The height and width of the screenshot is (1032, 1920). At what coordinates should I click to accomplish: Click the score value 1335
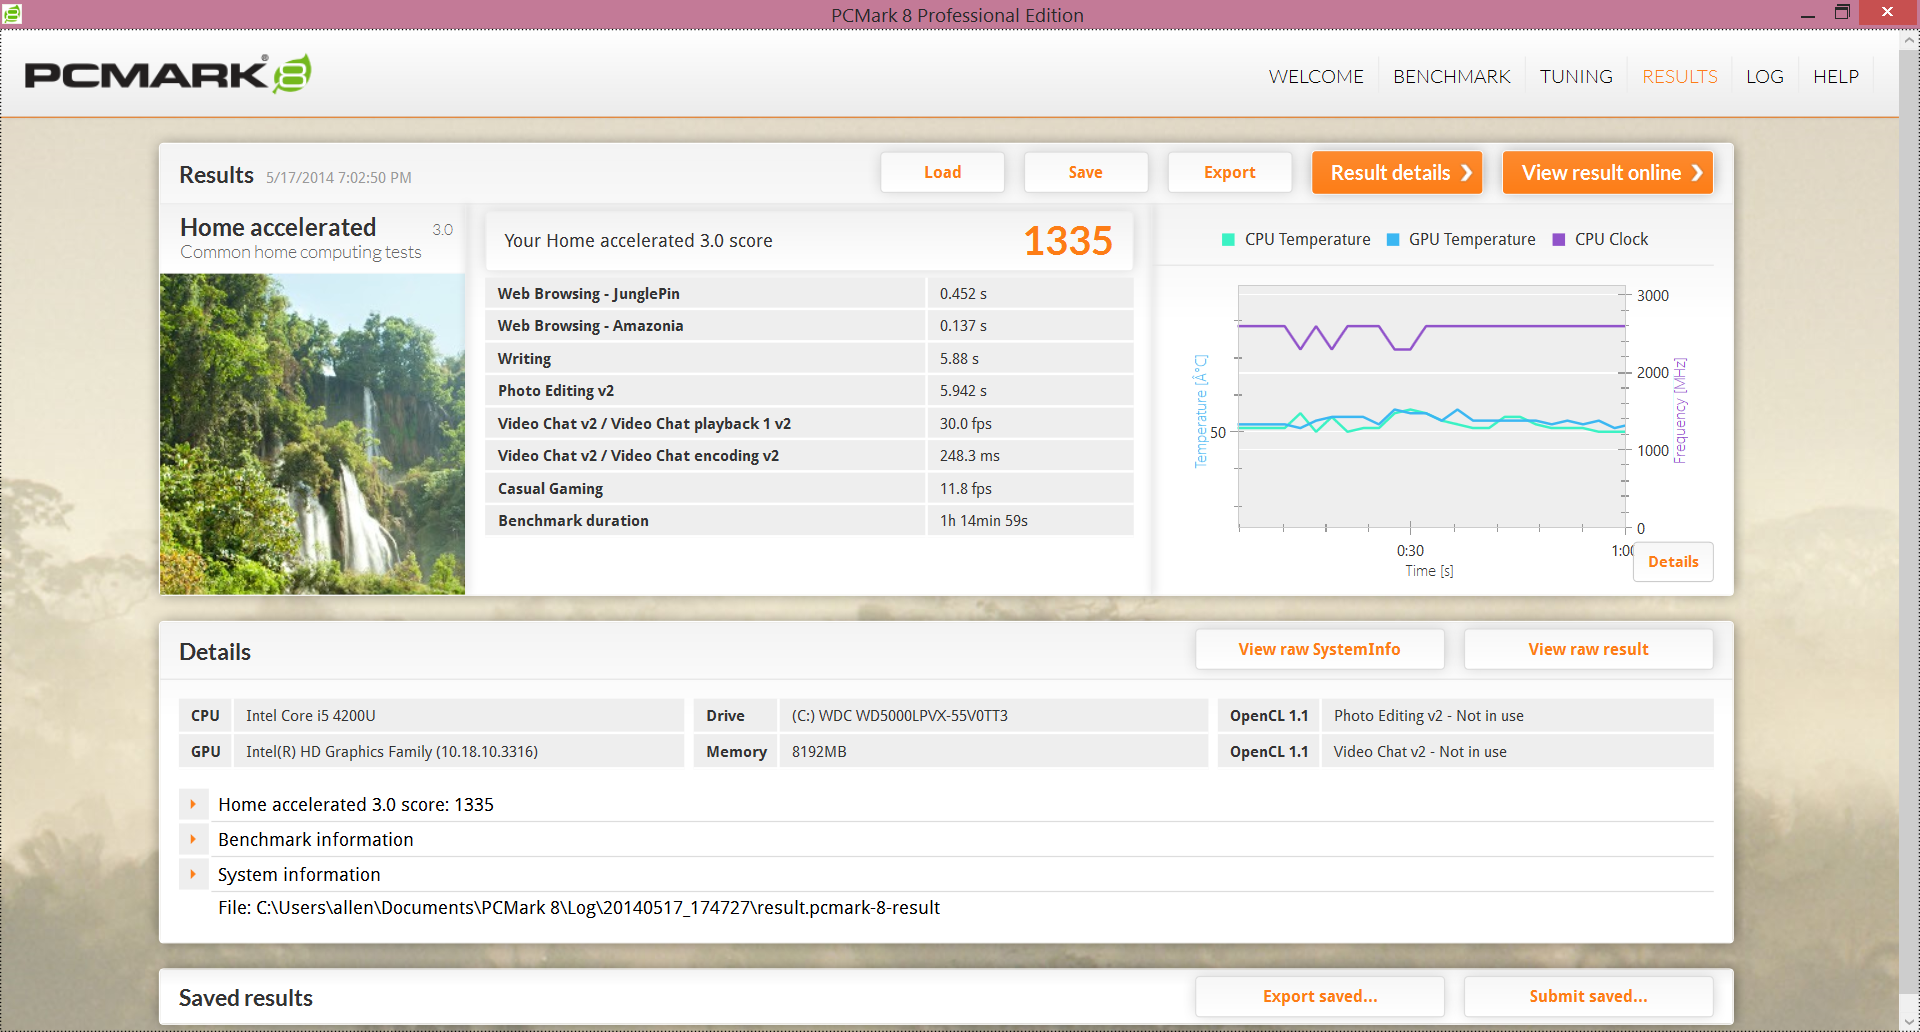[1067, 241]
